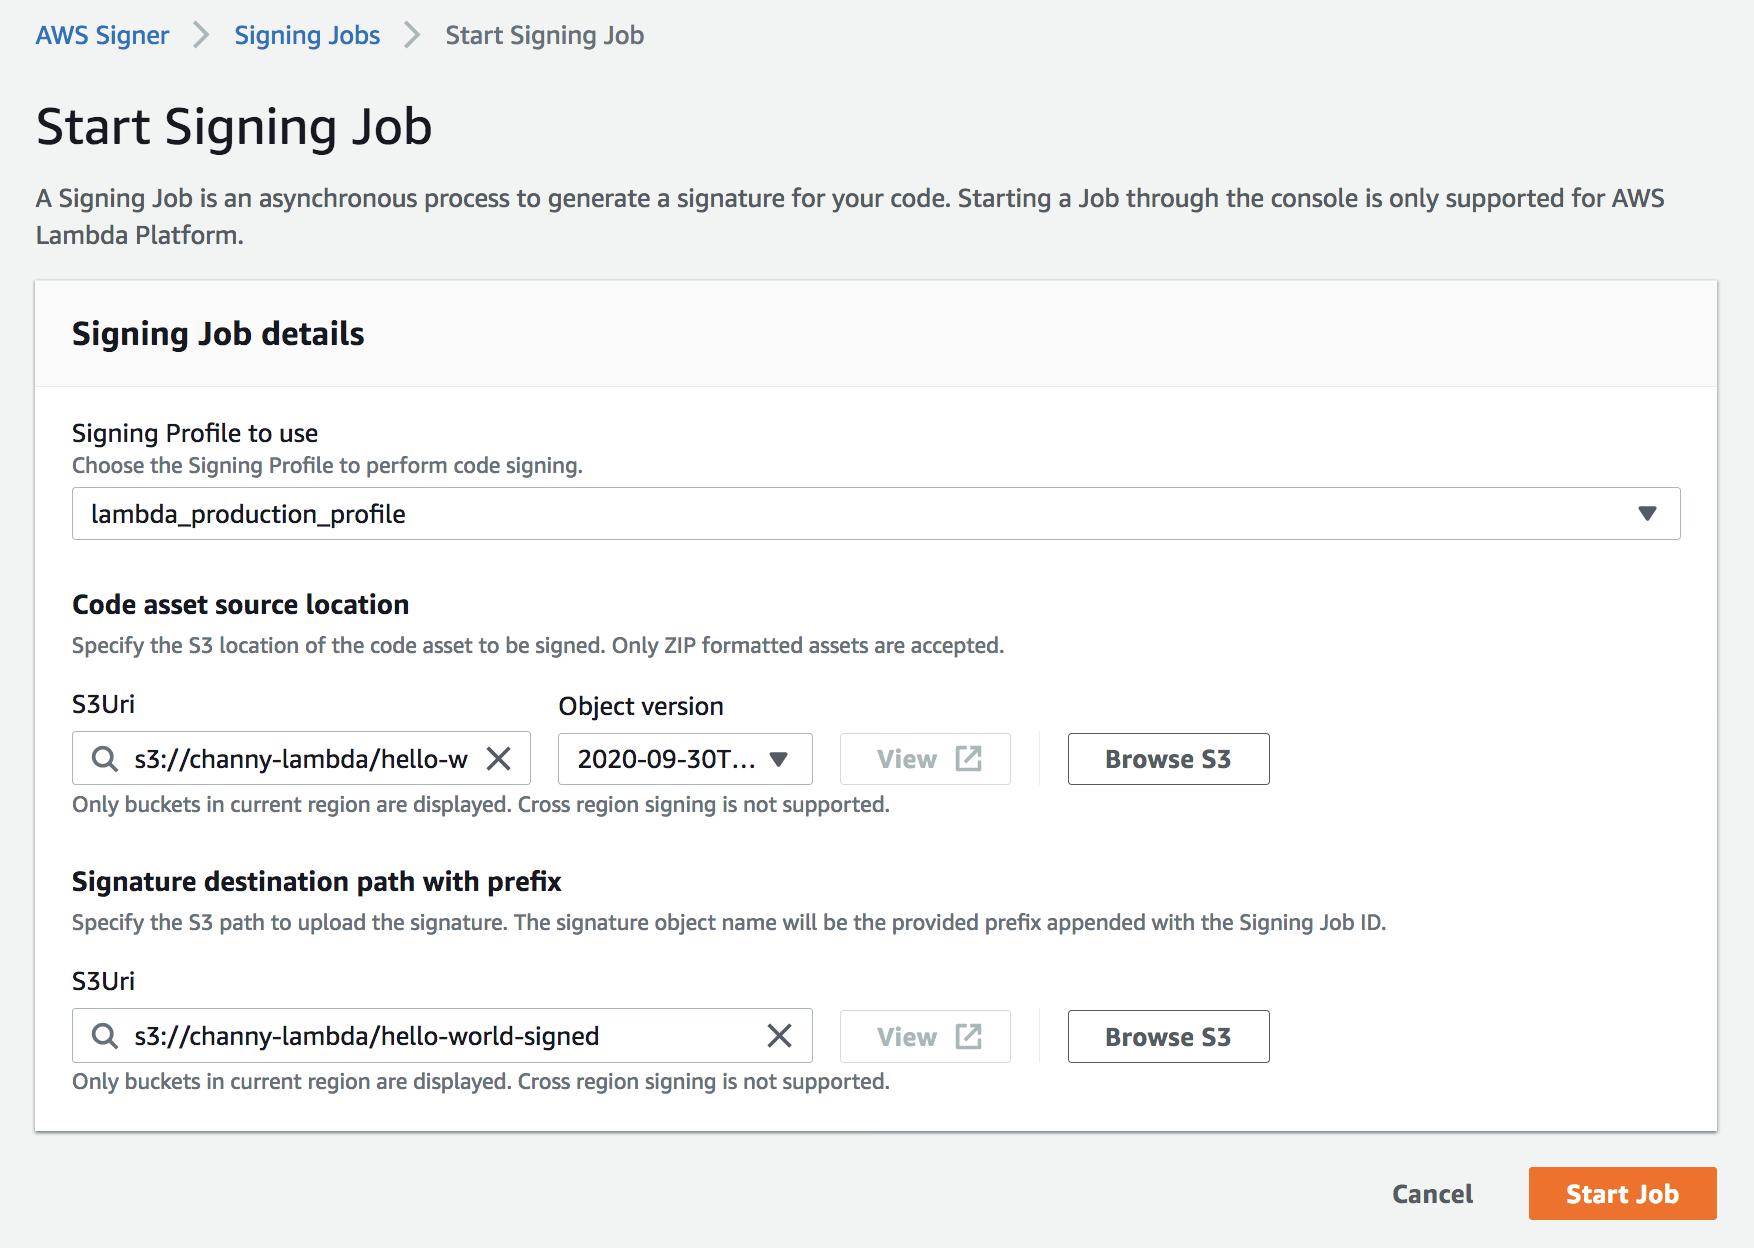
Task: Click the external-link icon on the source View button
Action: (x=967, y=758)
